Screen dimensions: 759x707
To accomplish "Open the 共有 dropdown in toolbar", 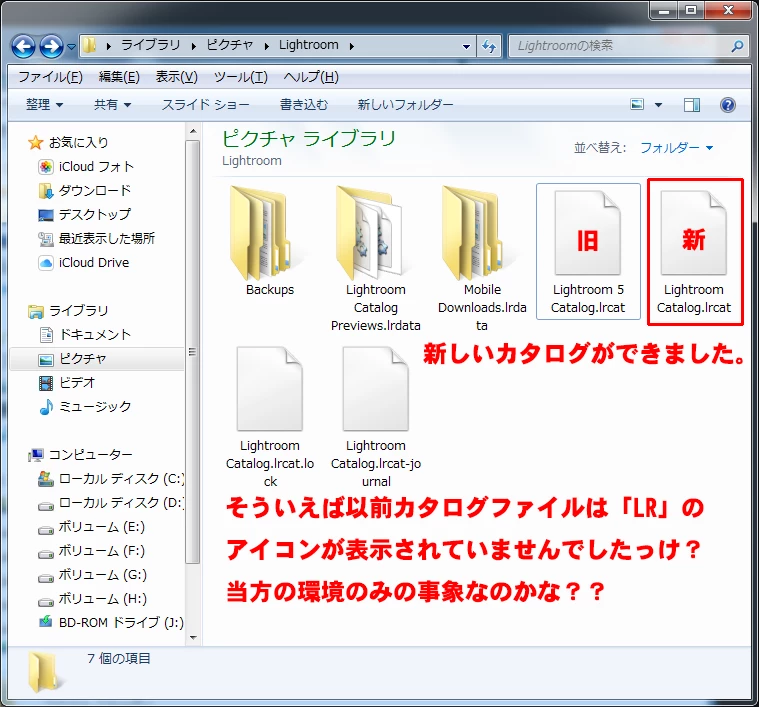I will 112,105.
